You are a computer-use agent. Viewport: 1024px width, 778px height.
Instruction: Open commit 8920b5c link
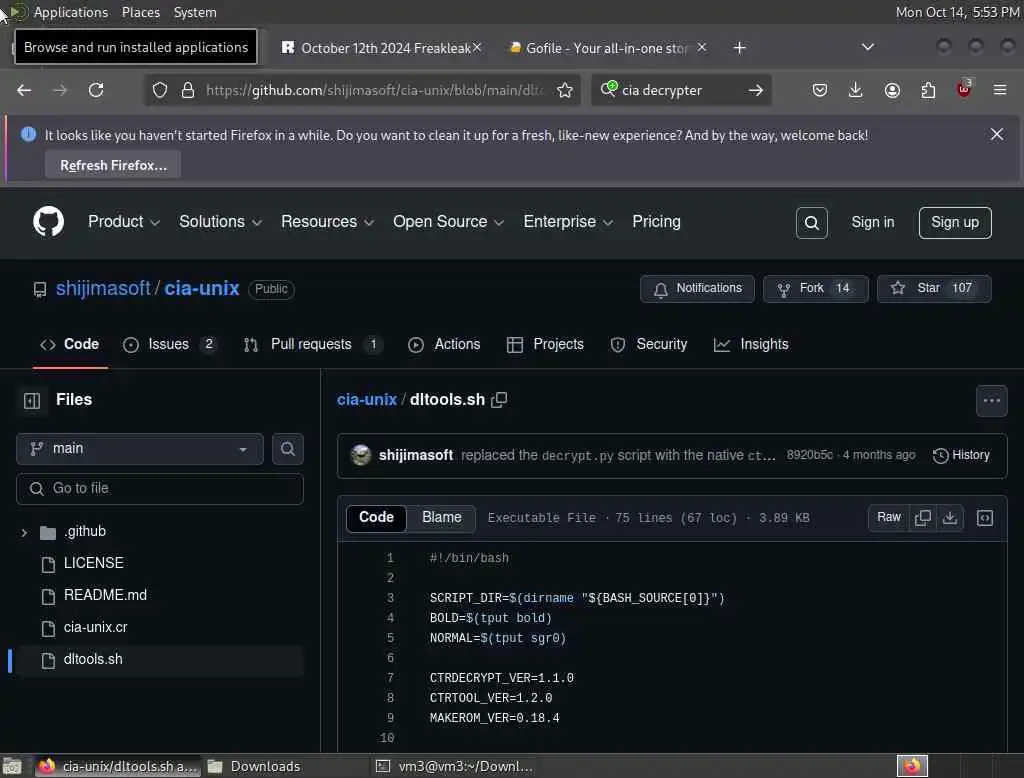(x=809, y=455)
